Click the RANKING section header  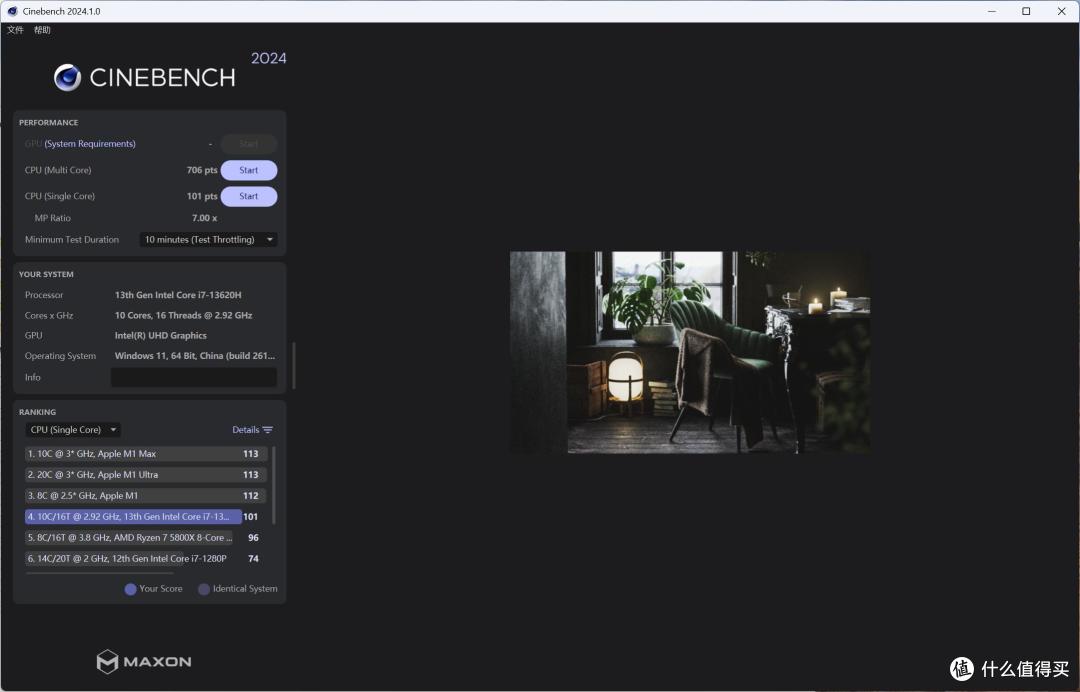click(37, 412)
